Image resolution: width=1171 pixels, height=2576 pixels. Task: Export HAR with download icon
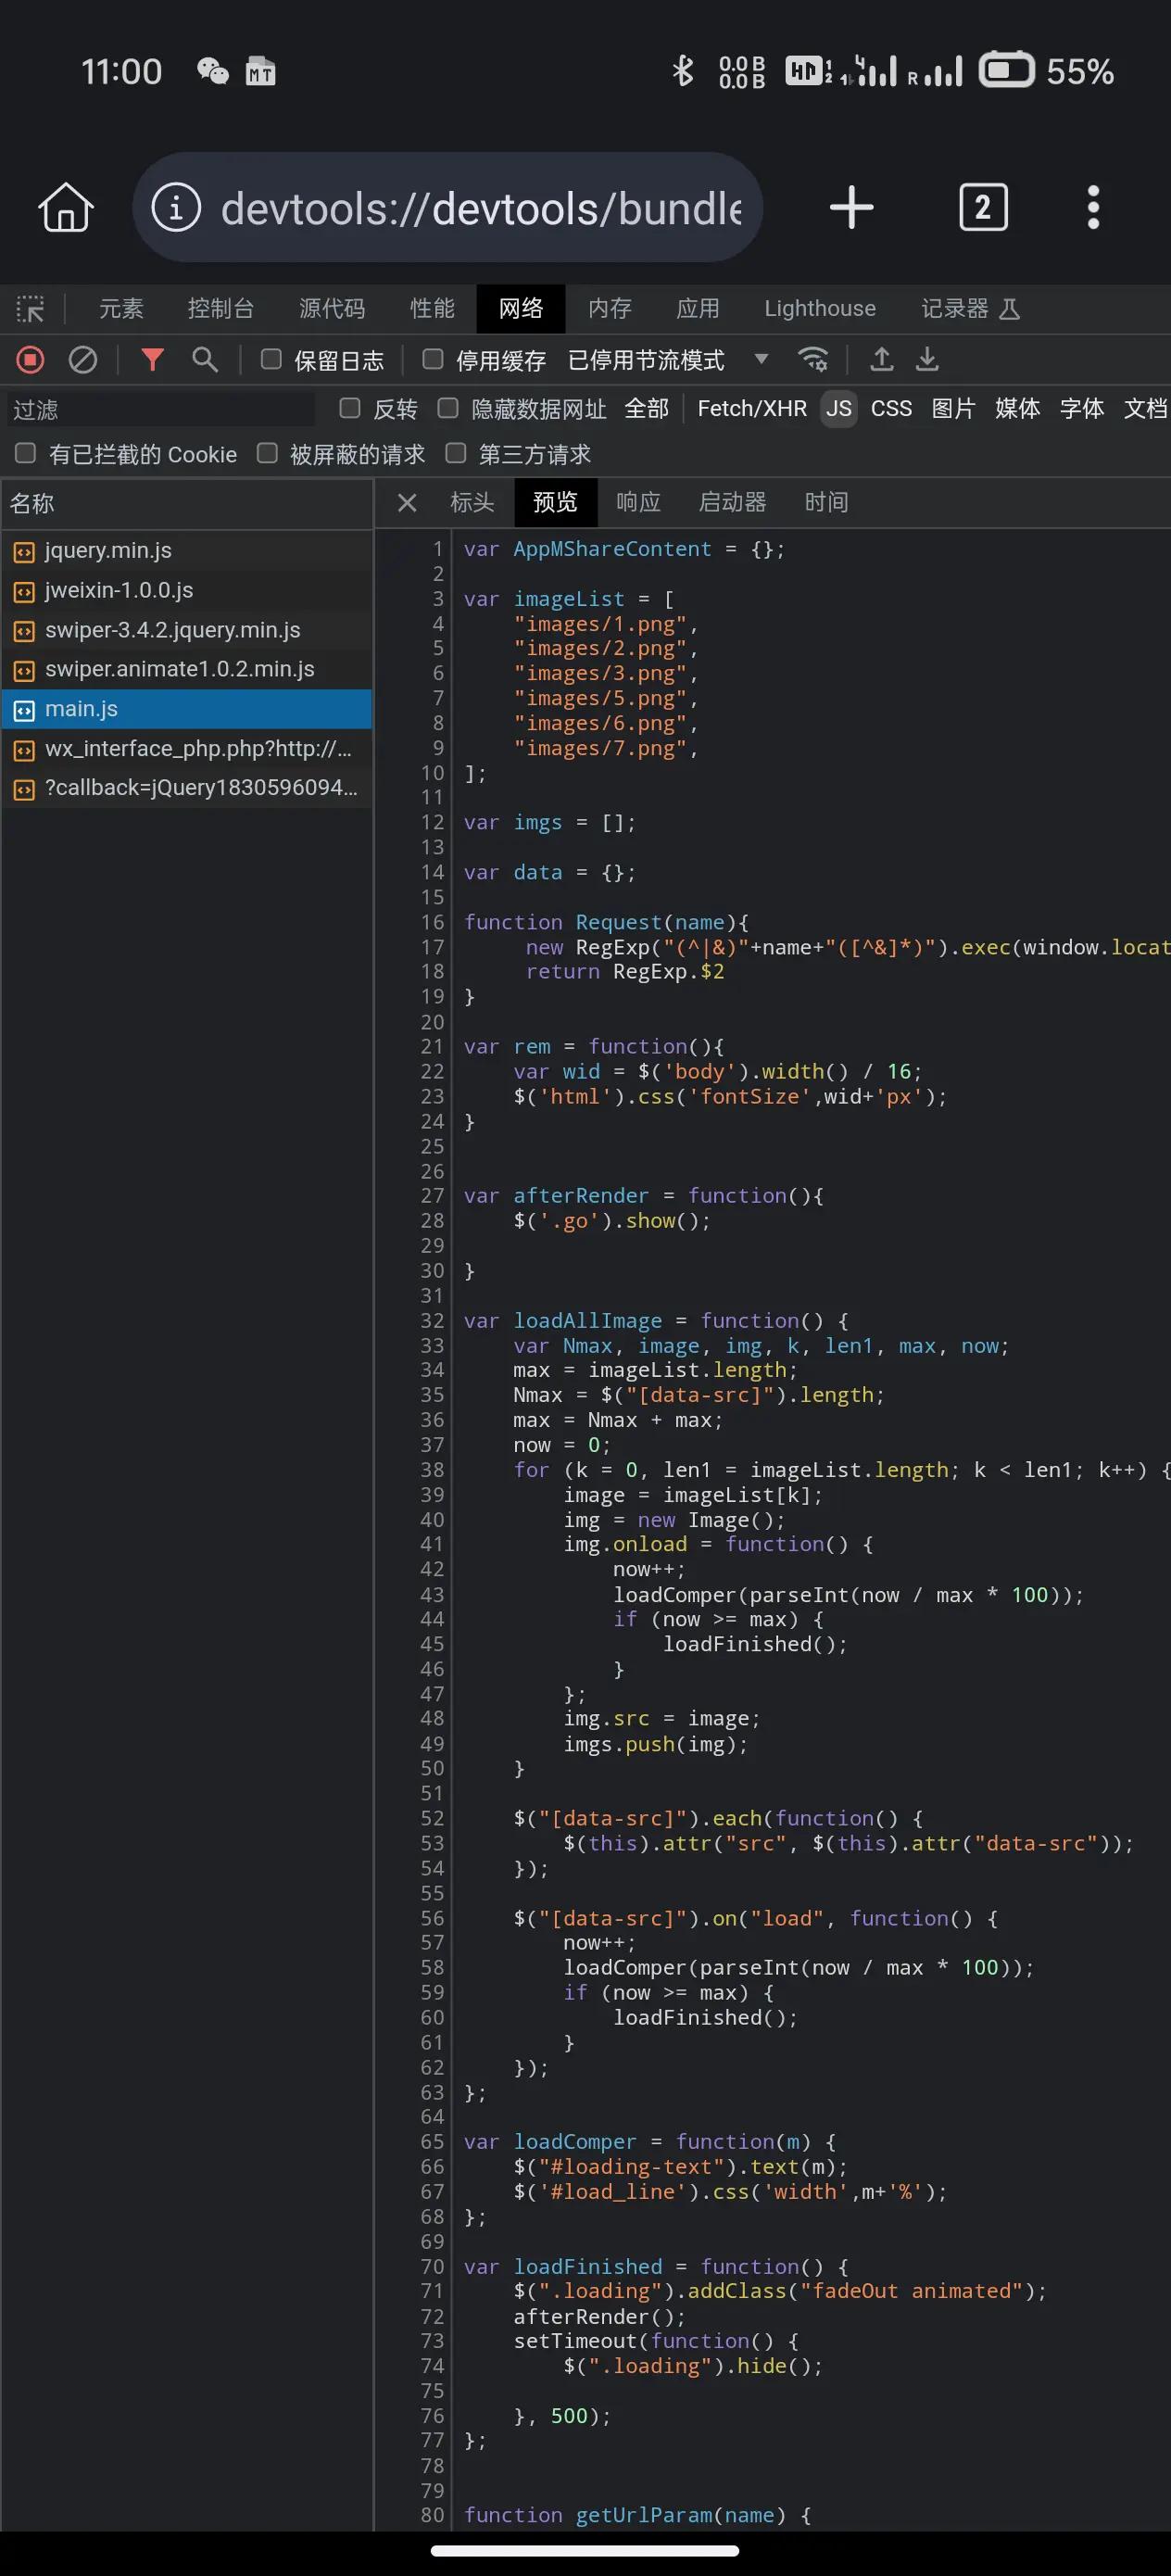coord(928,359)
